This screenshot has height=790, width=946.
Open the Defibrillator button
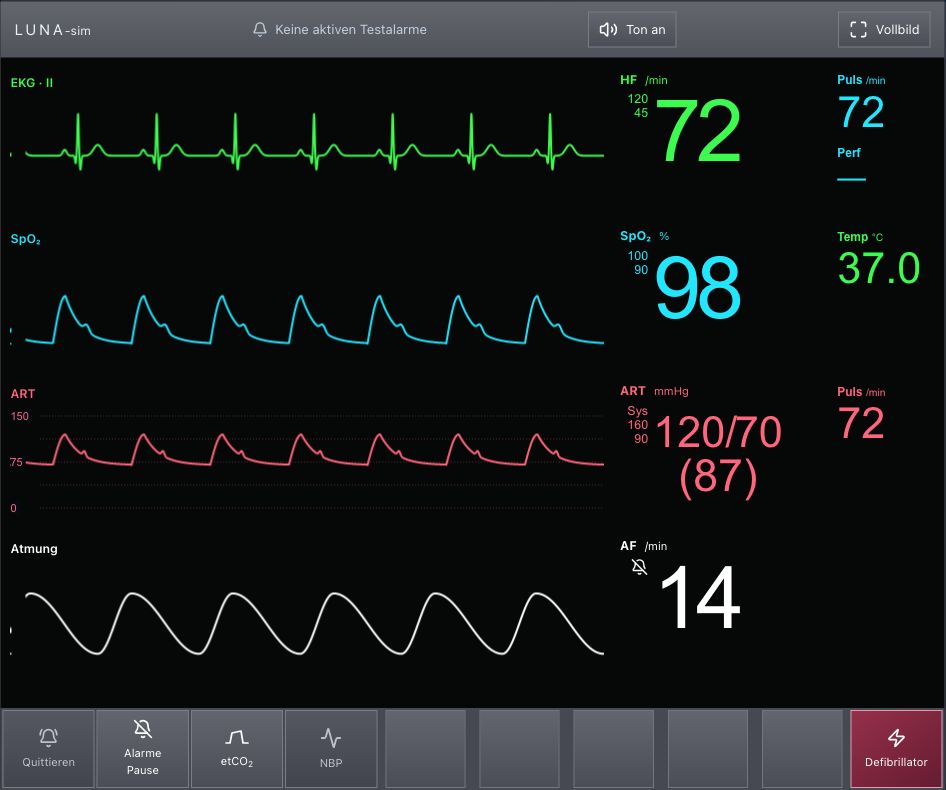pos(896,748)
